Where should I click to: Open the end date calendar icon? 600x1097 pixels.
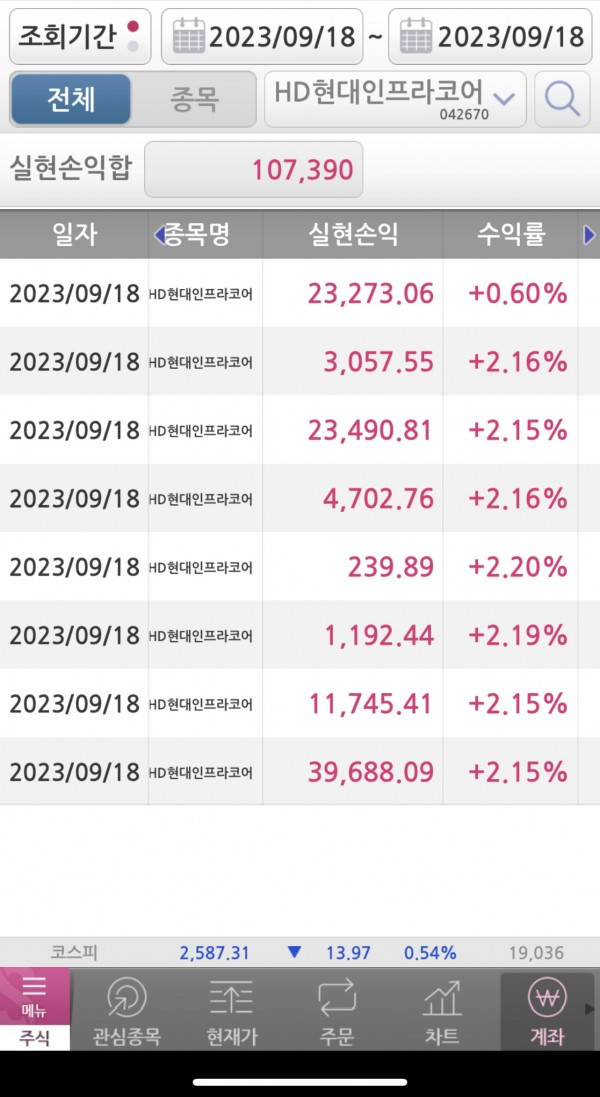(x=416, y=37)
